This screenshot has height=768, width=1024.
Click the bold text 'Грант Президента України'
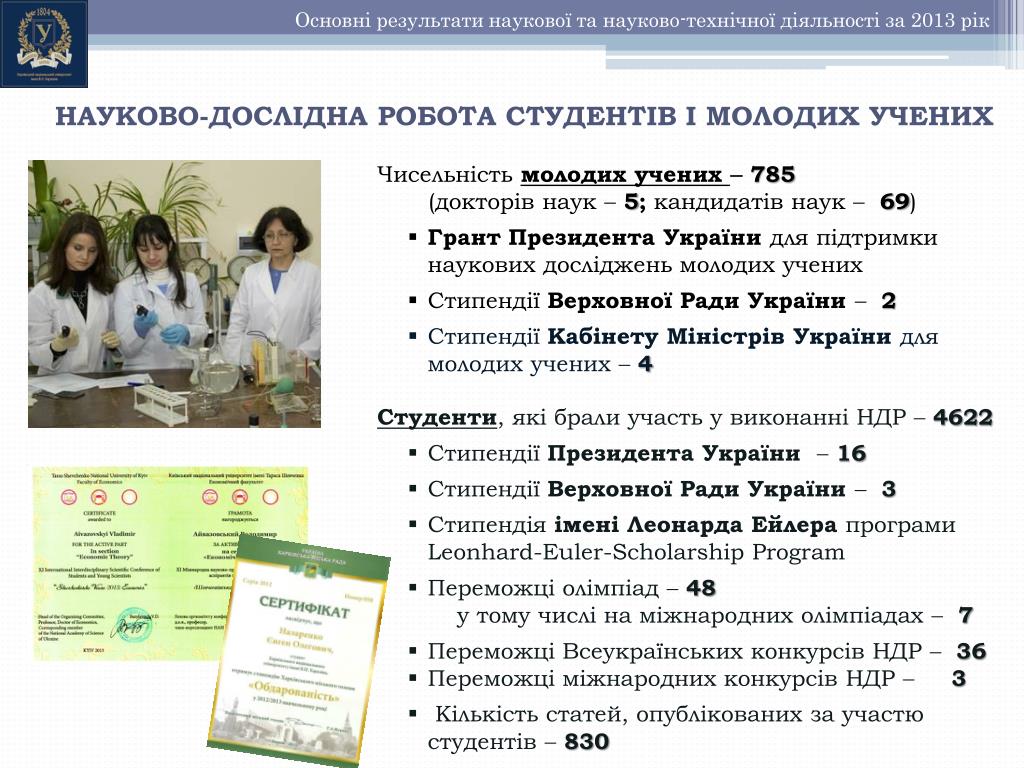click(x=594, y=238)
